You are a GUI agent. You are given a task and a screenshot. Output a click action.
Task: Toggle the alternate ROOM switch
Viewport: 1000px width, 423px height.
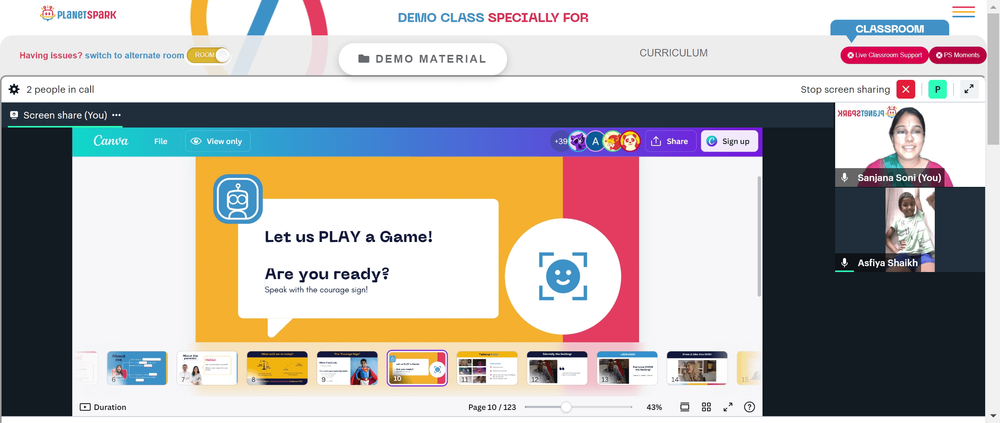click(x=209, y=55)
